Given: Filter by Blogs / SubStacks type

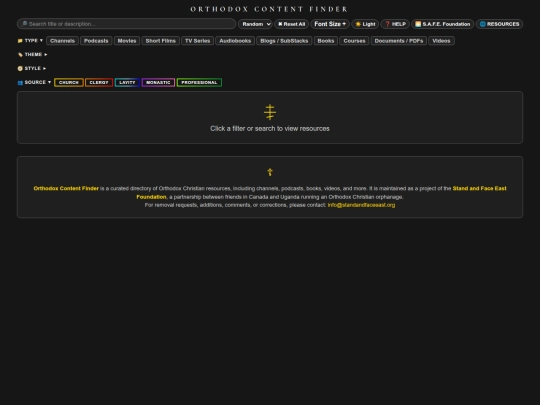Looking at the screenshot, I should pos(284,41).
